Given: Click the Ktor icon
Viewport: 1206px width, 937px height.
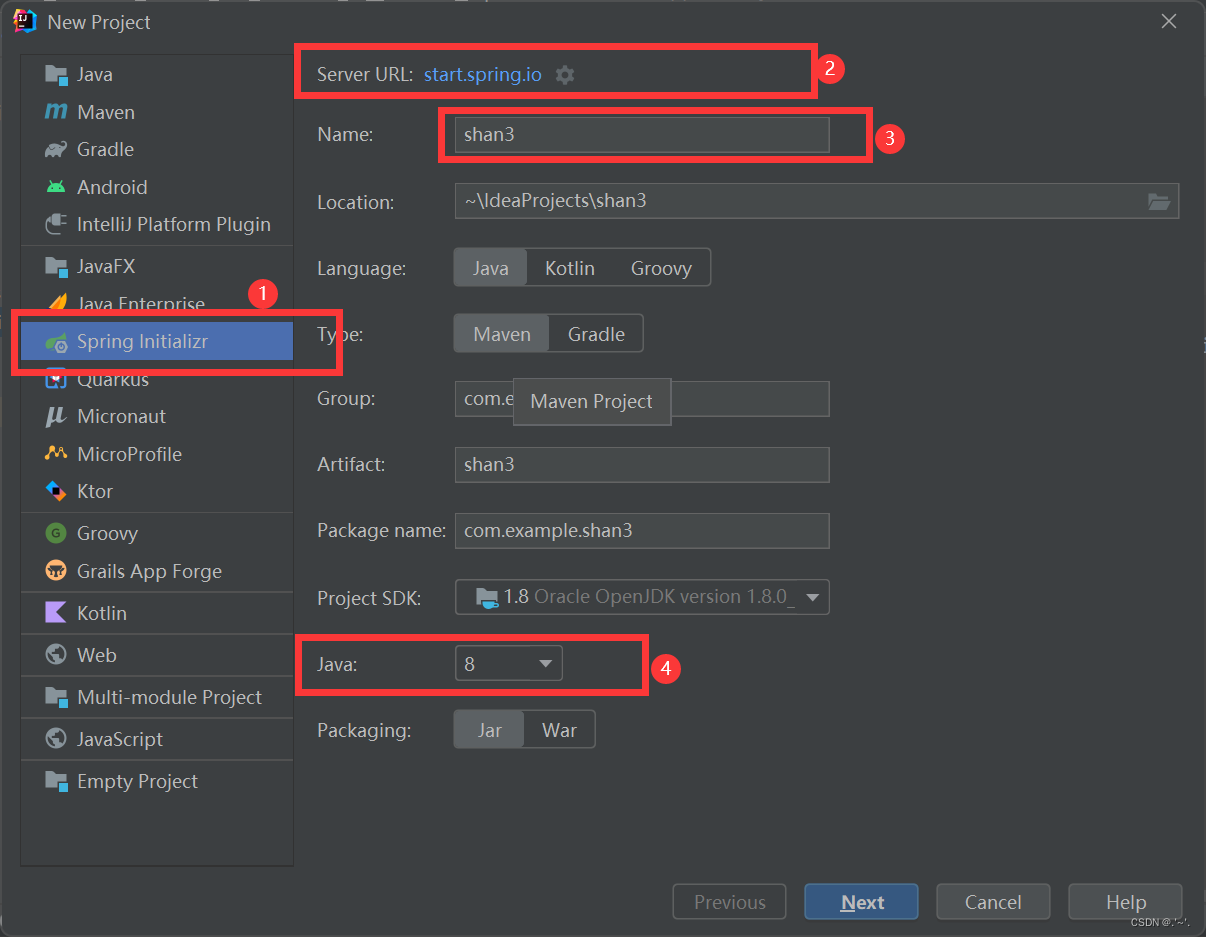Looking at the screenshot, I should (56, 491).
